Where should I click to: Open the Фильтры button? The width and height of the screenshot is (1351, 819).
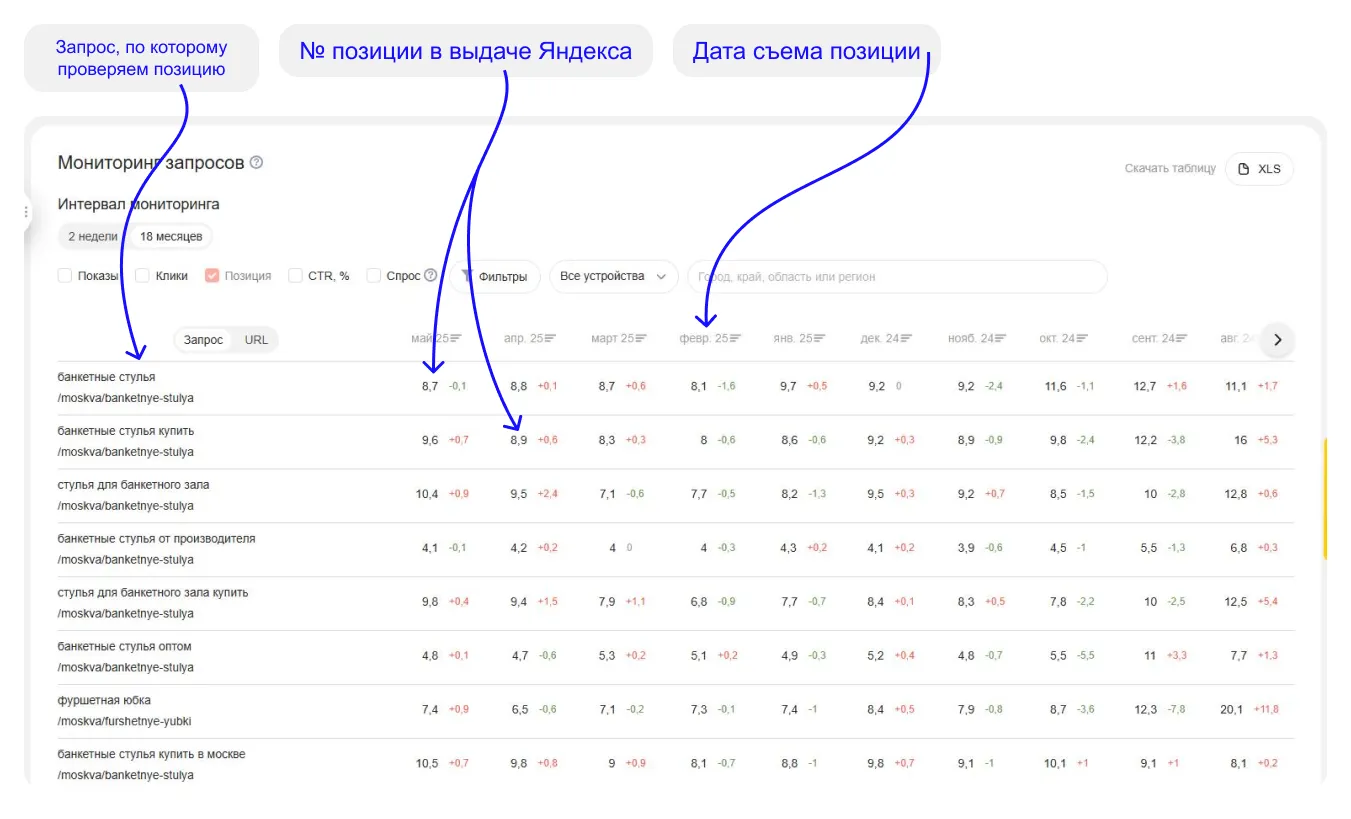click(495, 277)
